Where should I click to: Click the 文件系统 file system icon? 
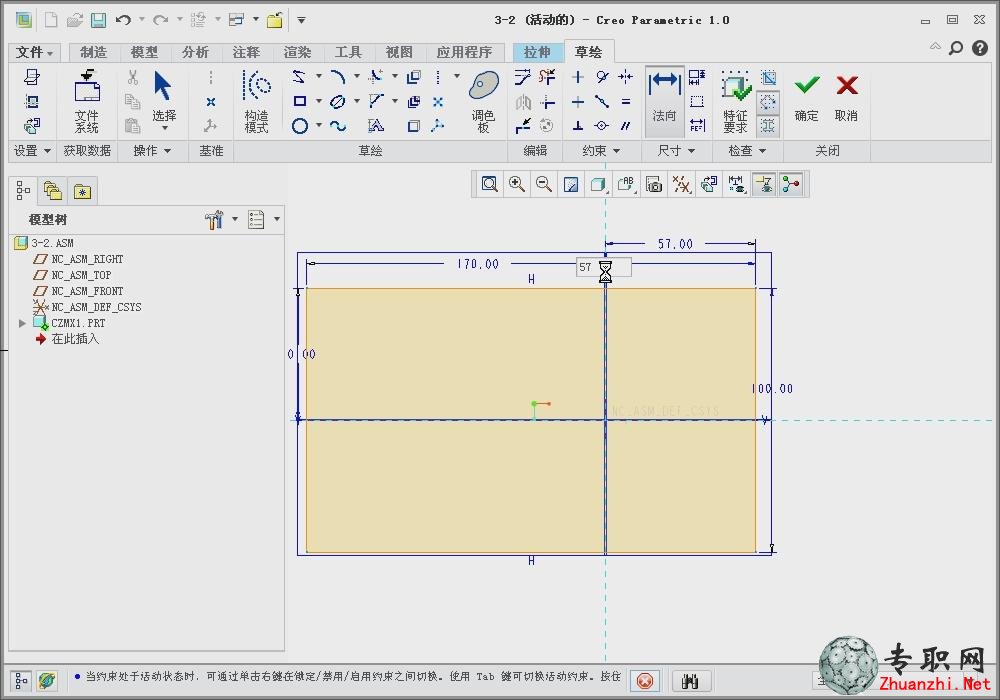click(87, 101)
